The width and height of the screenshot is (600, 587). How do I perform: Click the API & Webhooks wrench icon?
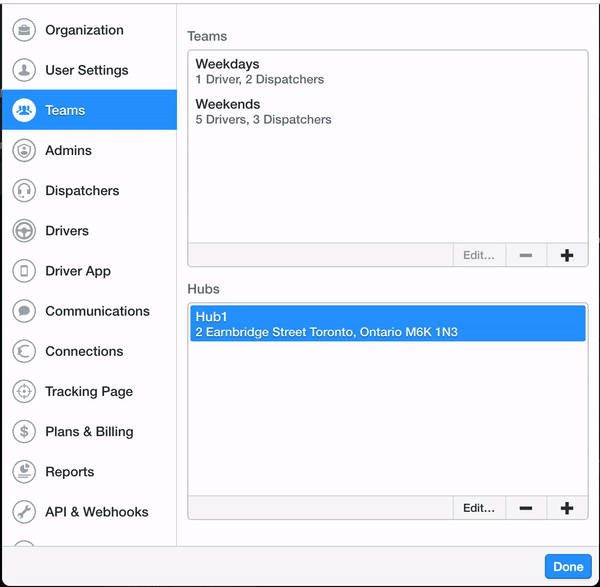pos(24,512)
